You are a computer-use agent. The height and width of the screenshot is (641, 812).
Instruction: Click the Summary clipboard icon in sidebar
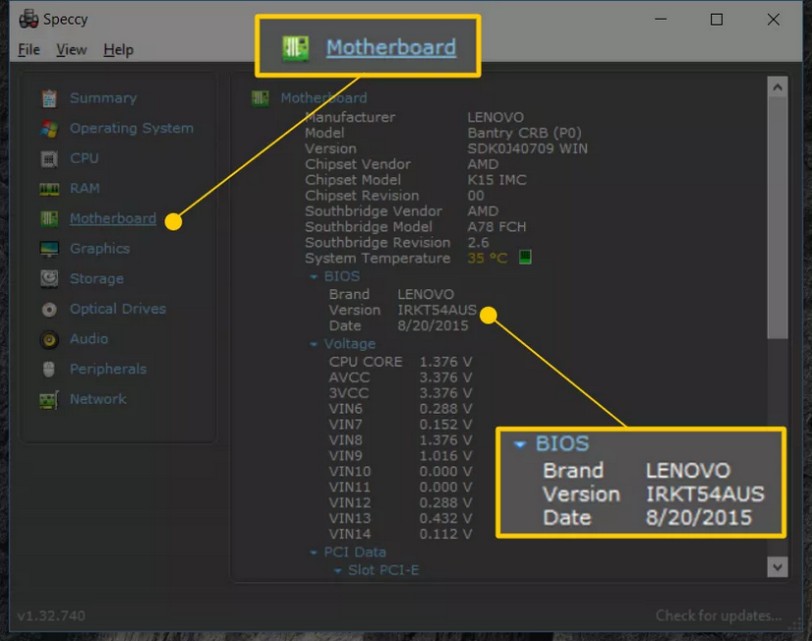(x=49, y=98)
